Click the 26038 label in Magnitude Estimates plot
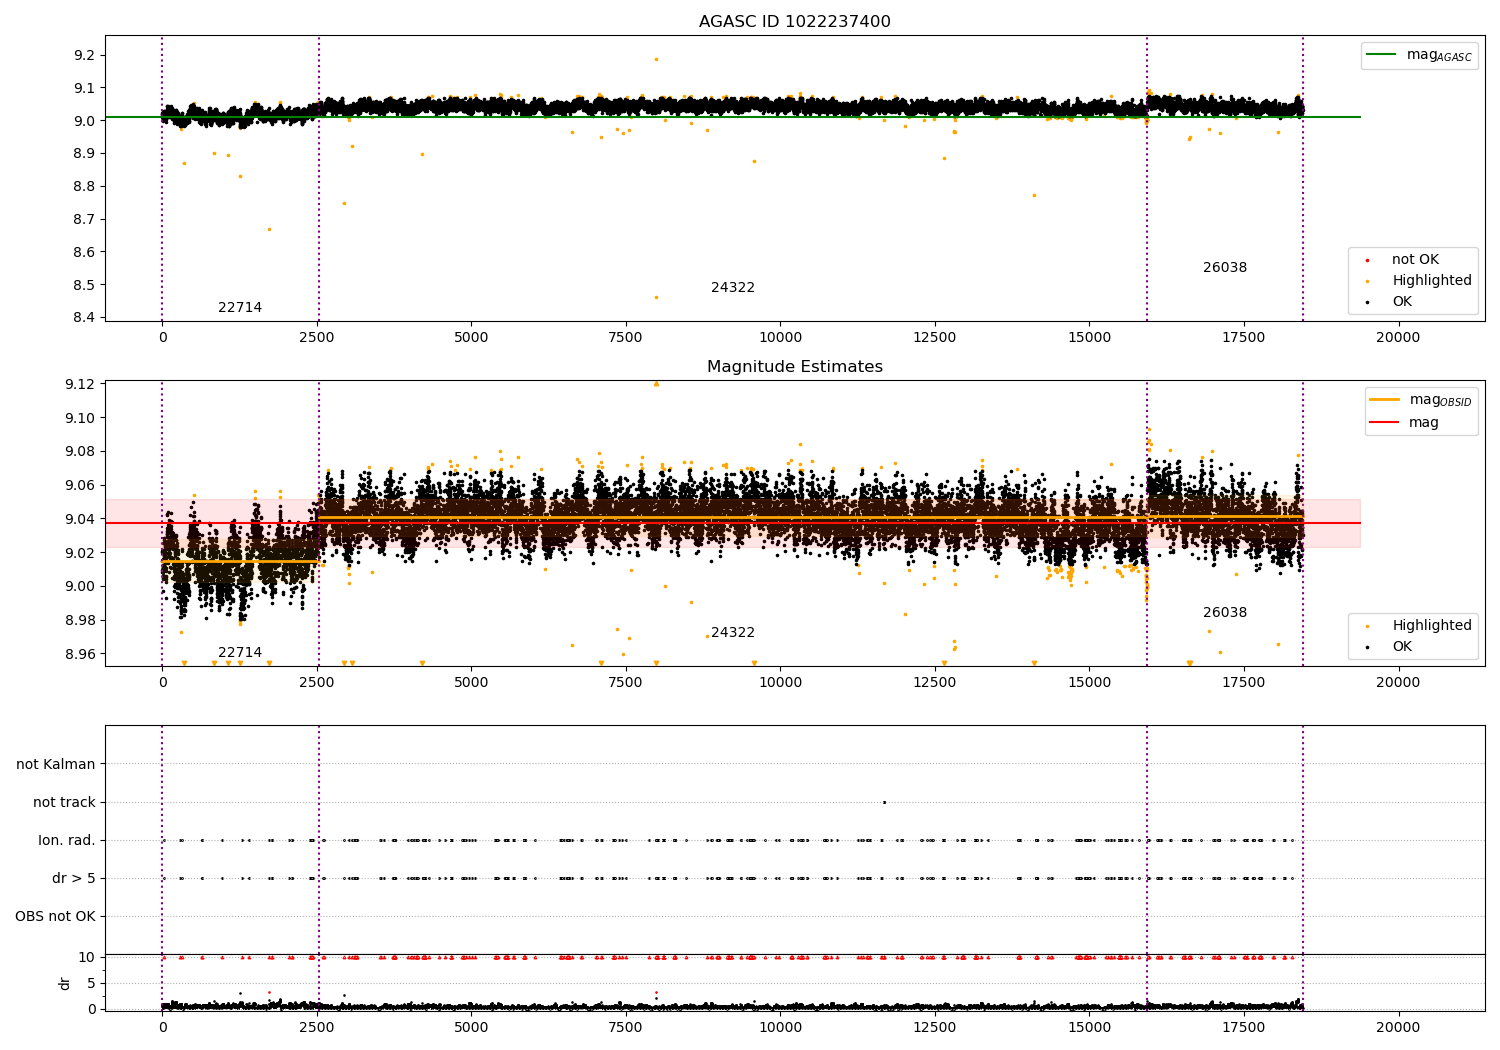This screenshot has height=1050, width=1500. tap(1225, 613)
